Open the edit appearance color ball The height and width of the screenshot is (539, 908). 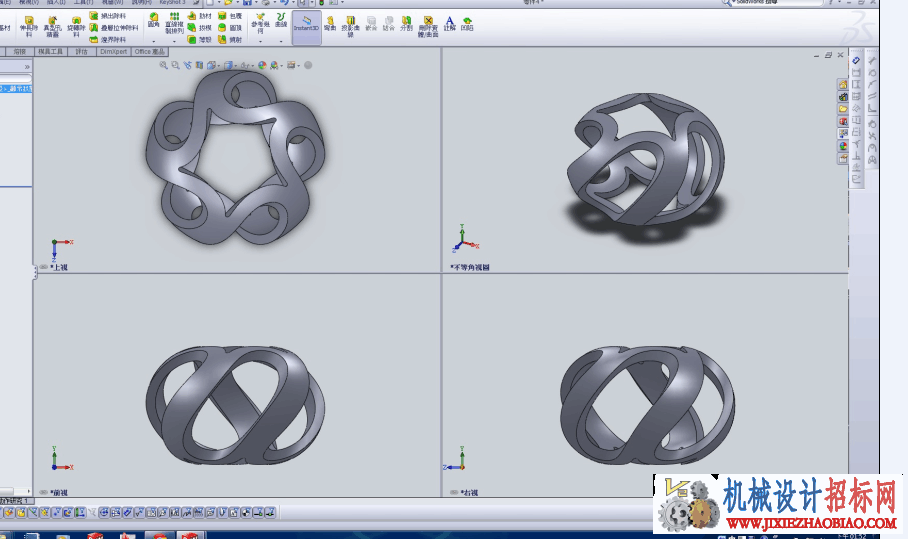pos(262,65)
